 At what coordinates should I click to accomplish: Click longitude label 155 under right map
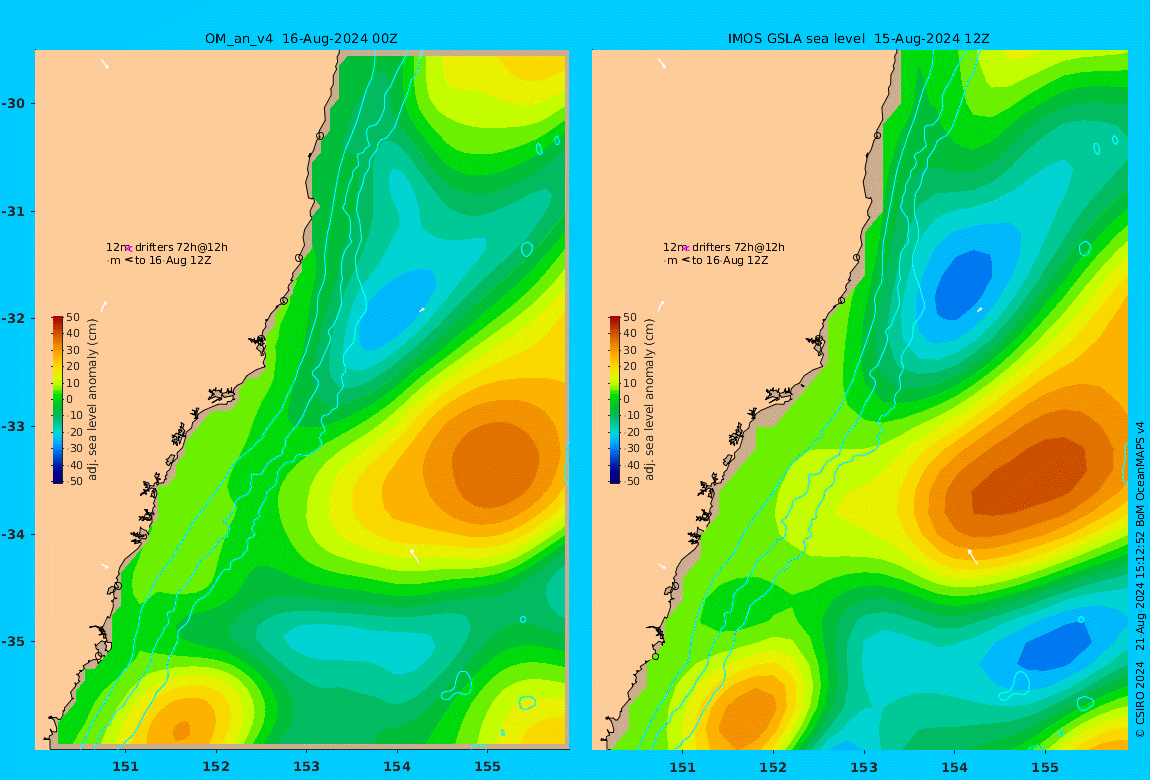tap(1045, 767)
